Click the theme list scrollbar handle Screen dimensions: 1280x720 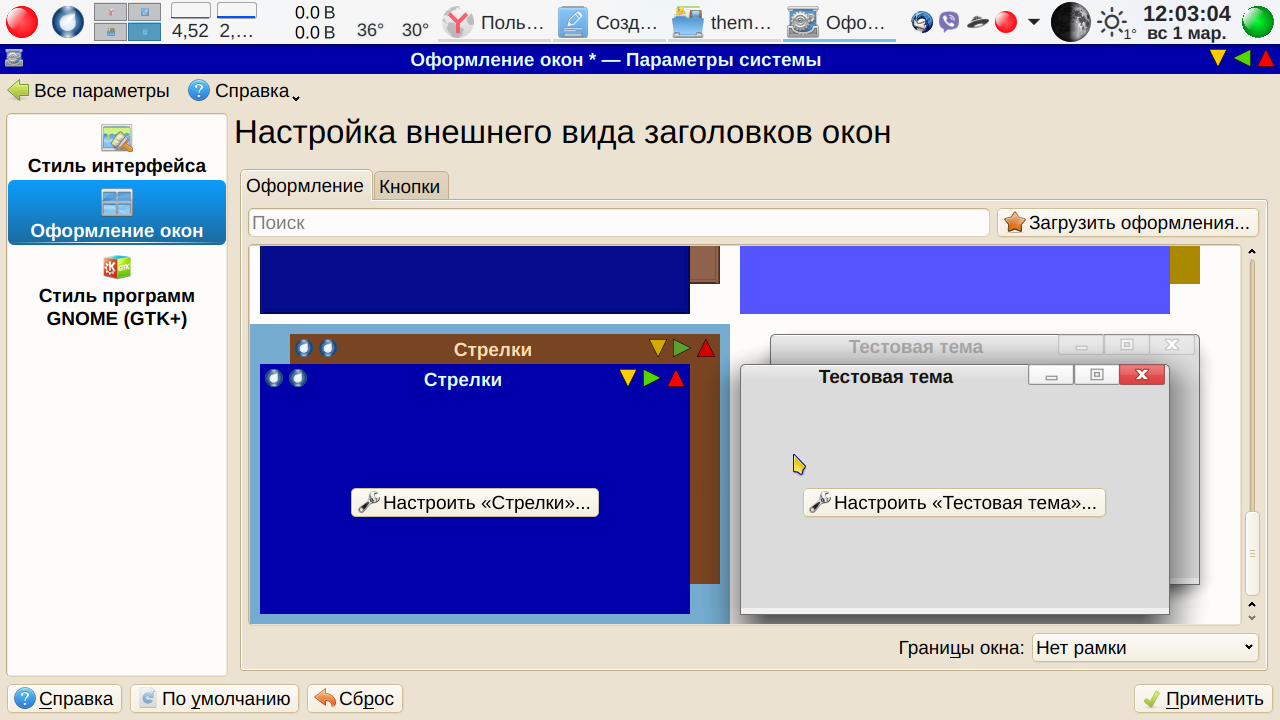coord(1251,554)
